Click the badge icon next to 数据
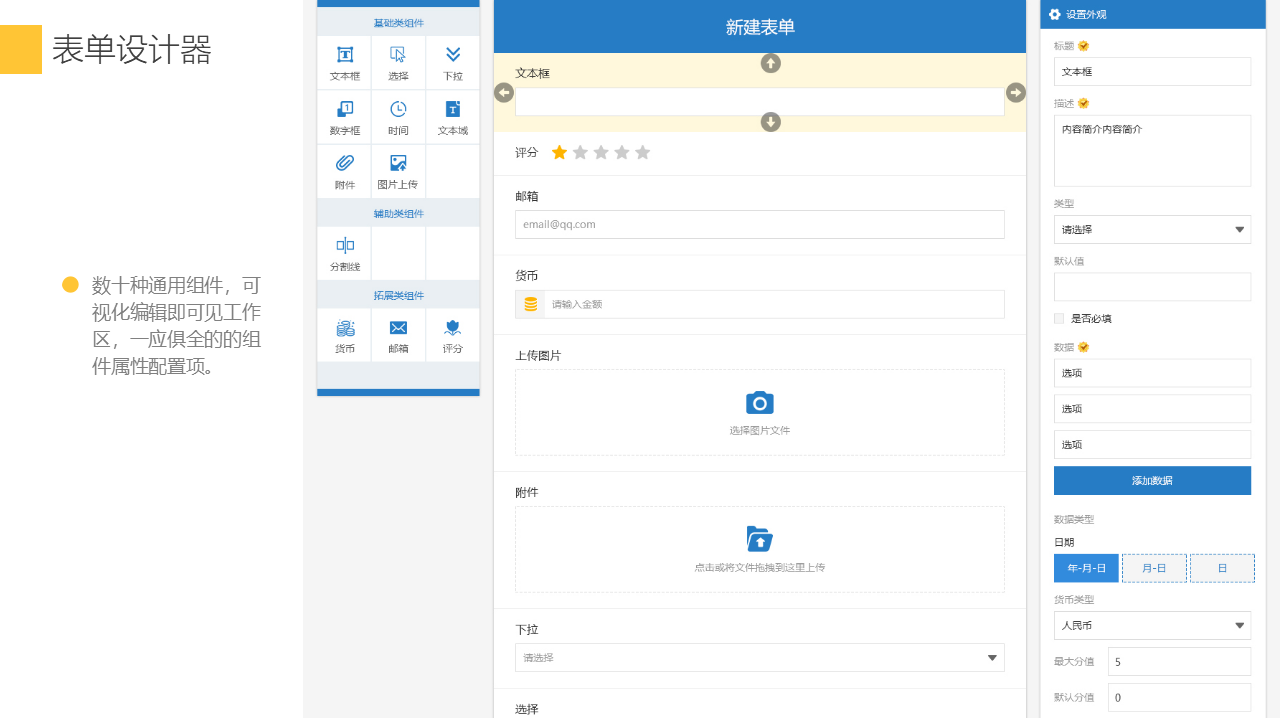 click(1083, 347)
